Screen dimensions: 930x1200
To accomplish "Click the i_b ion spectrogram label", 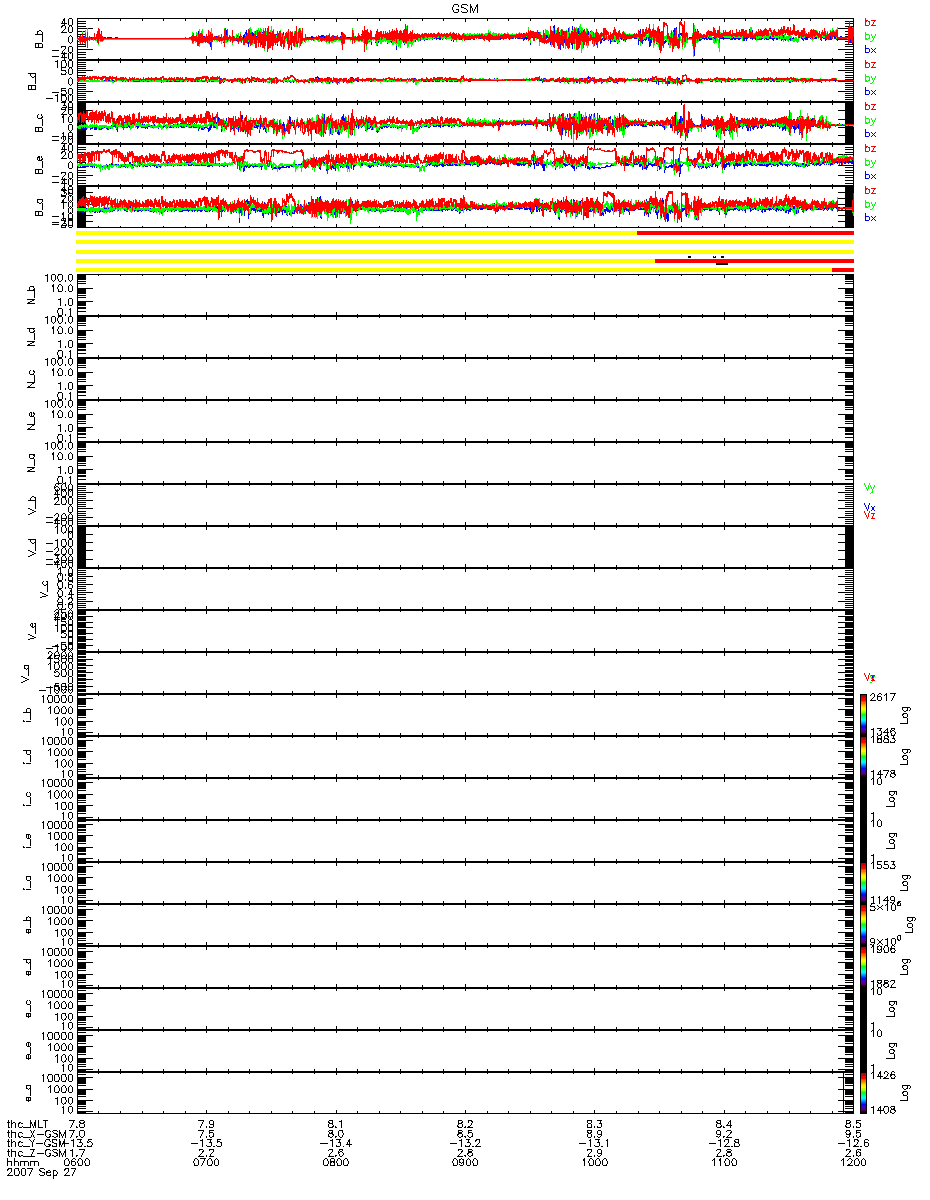I will [x=26, y=715].
